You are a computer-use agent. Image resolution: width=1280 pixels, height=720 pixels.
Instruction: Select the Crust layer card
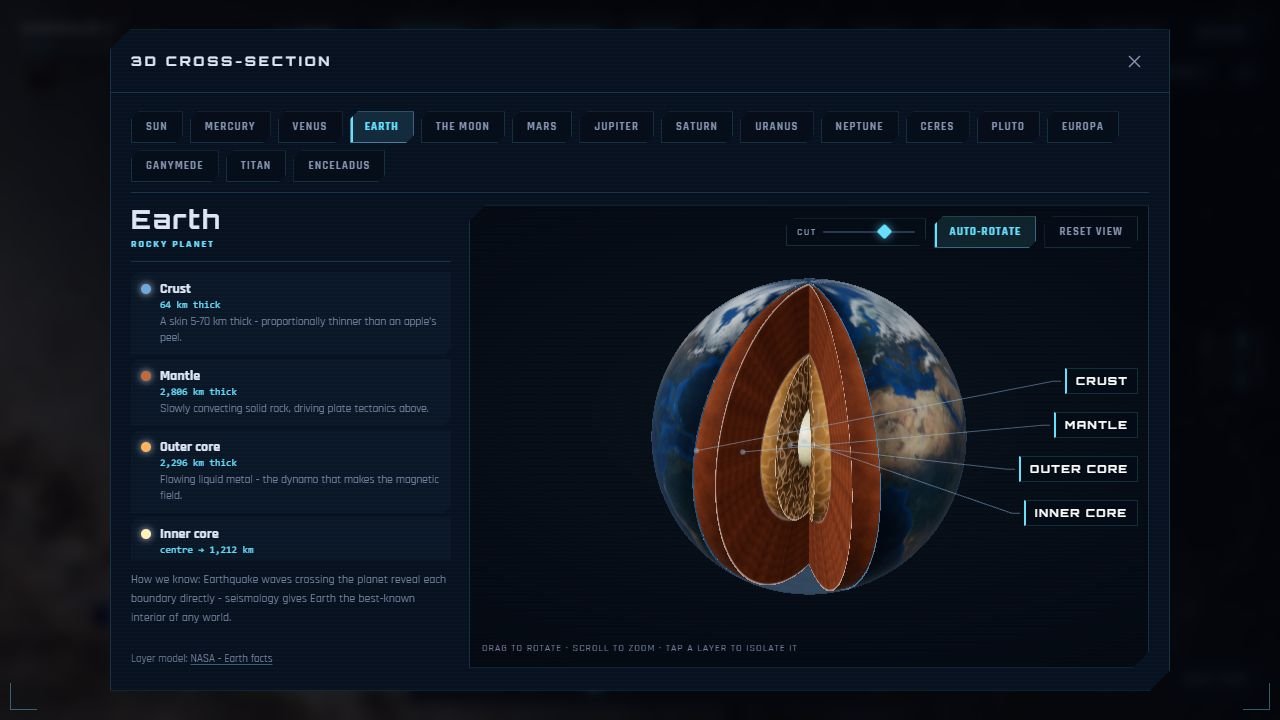[290, 312]
